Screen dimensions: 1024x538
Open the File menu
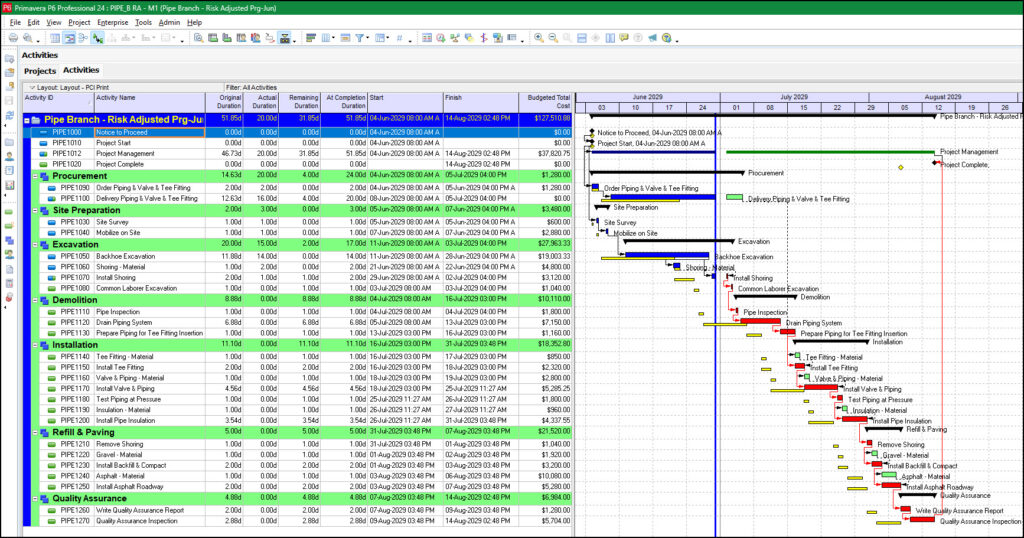[15, 22]
